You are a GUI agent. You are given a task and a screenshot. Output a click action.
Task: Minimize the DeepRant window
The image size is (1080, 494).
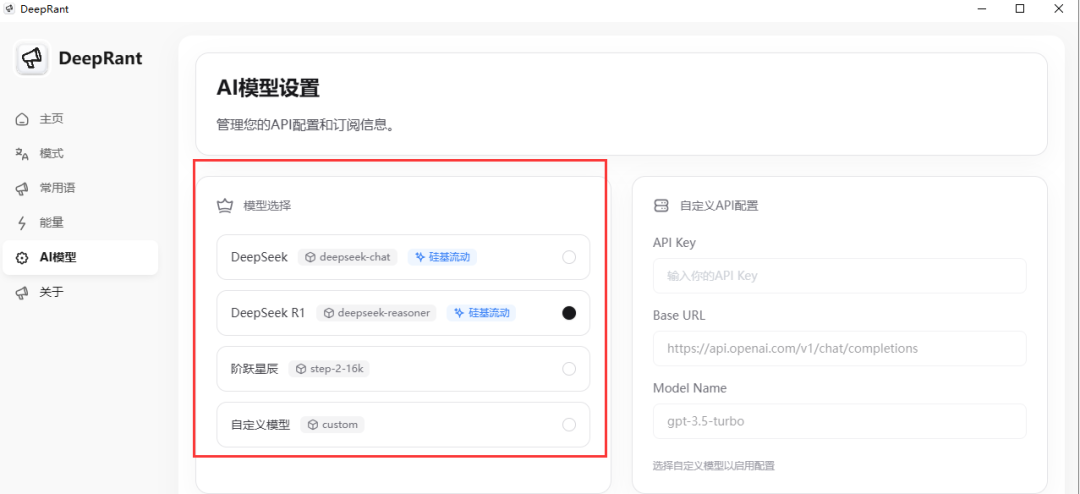click(981, 9)
